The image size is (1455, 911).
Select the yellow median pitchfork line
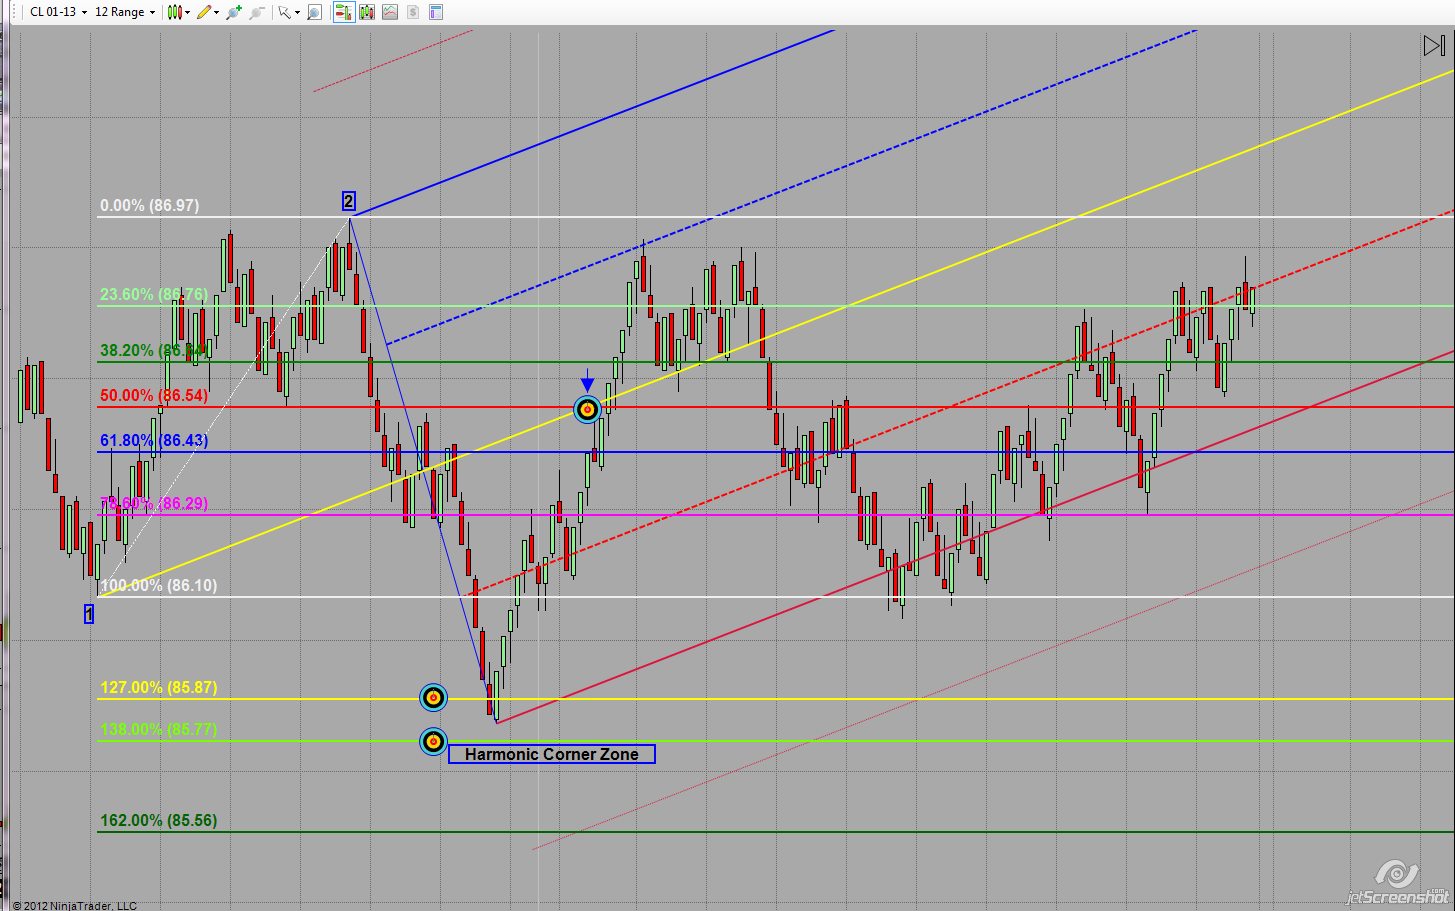(776, 334)
